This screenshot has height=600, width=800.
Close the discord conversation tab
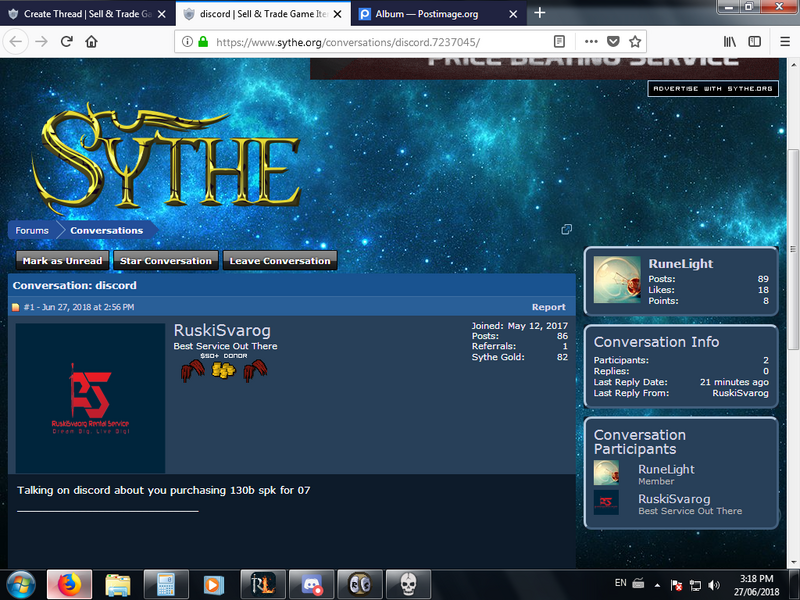(x=337, y=14)
